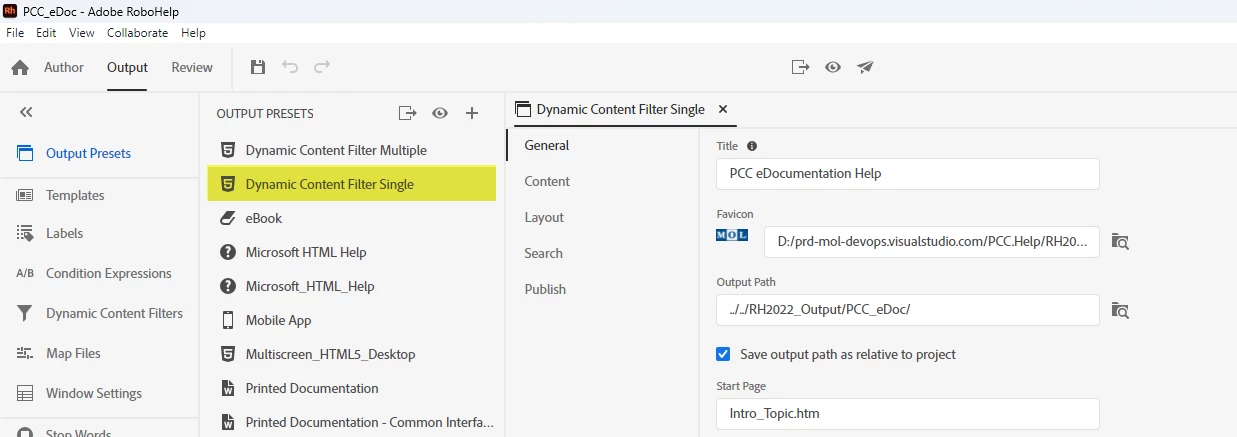Collapse the left sidebar with double chevron
The height and width of the screenshot is (437, 1237).
point(26,112)
